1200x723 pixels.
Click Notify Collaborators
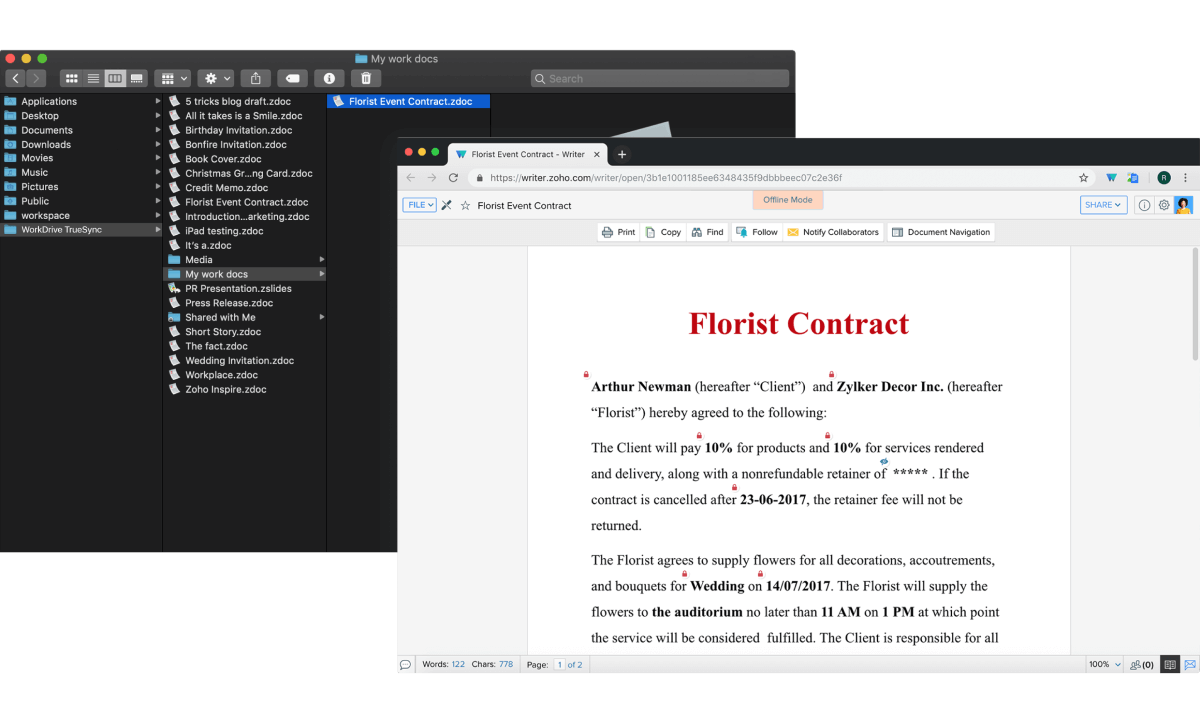pos(833,232)
